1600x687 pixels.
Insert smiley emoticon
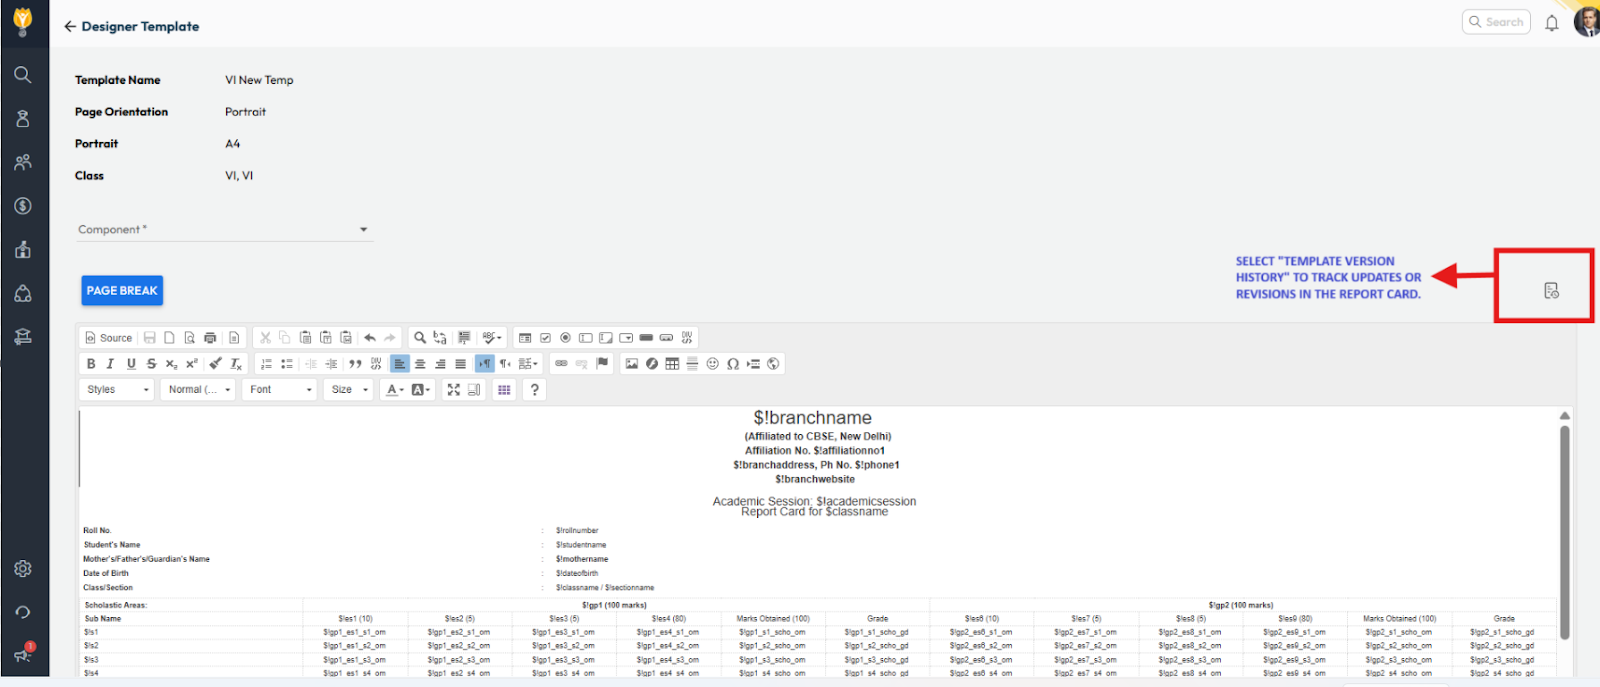(x=712, y=364)
